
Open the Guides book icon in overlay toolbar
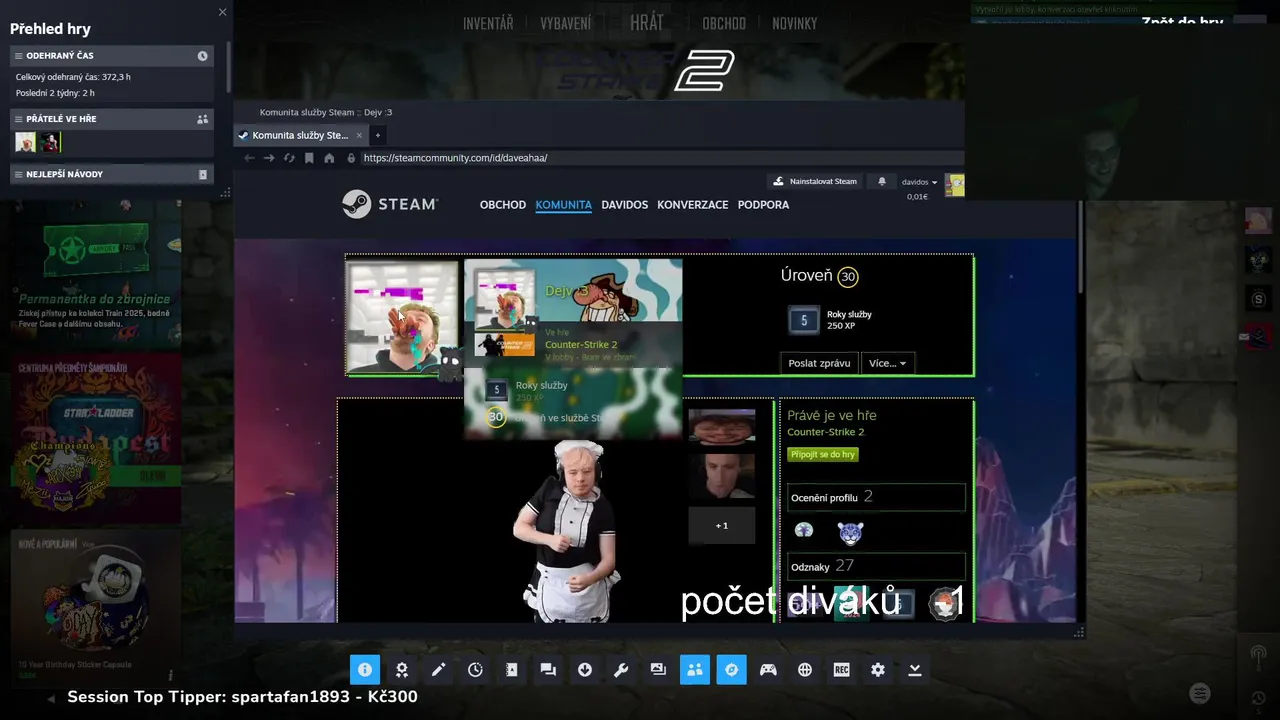point(512,670)
